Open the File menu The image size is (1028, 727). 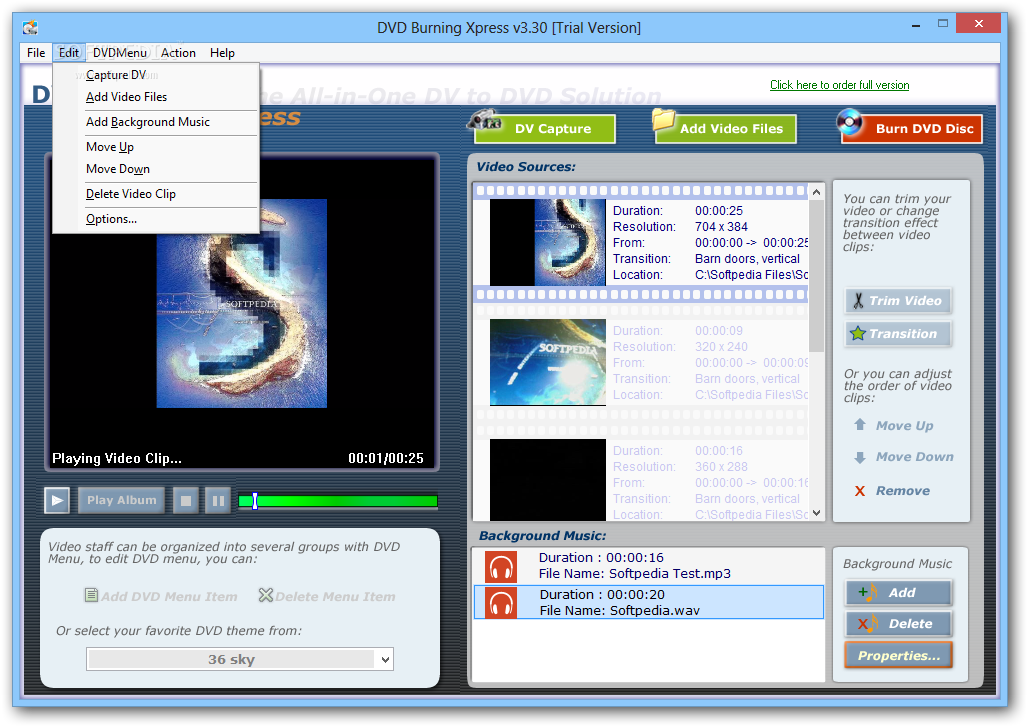(36, 53)
